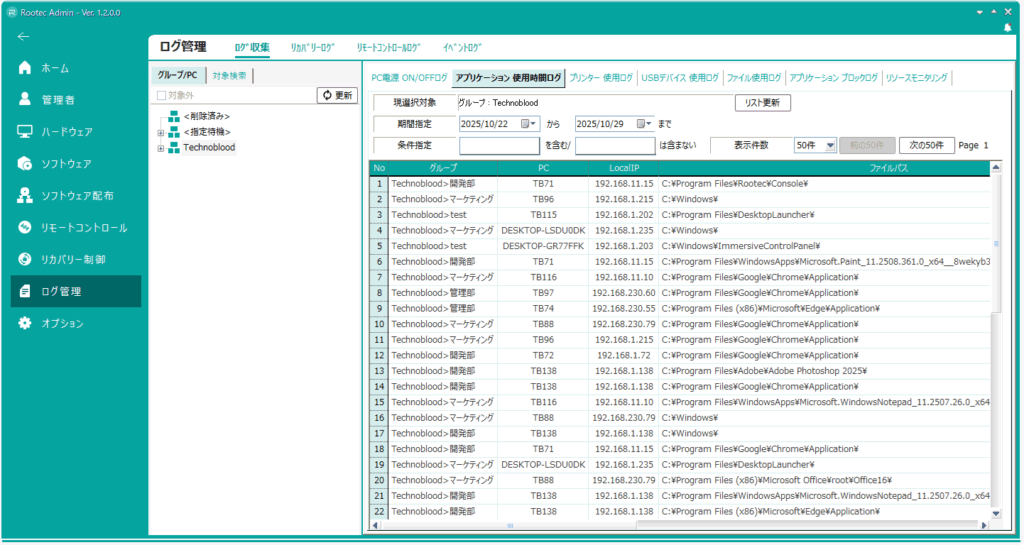This screenshot has width=1024, height=545.
Task: Open the ホーム home icon
Action: (x=26, y=68)
